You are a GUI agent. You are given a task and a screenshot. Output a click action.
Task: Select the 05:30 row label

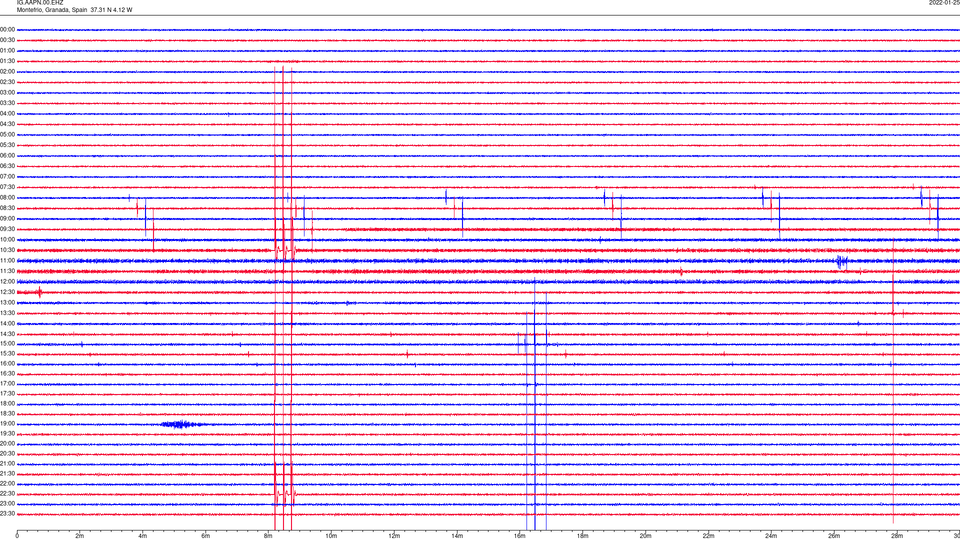[x=7, y=145]
